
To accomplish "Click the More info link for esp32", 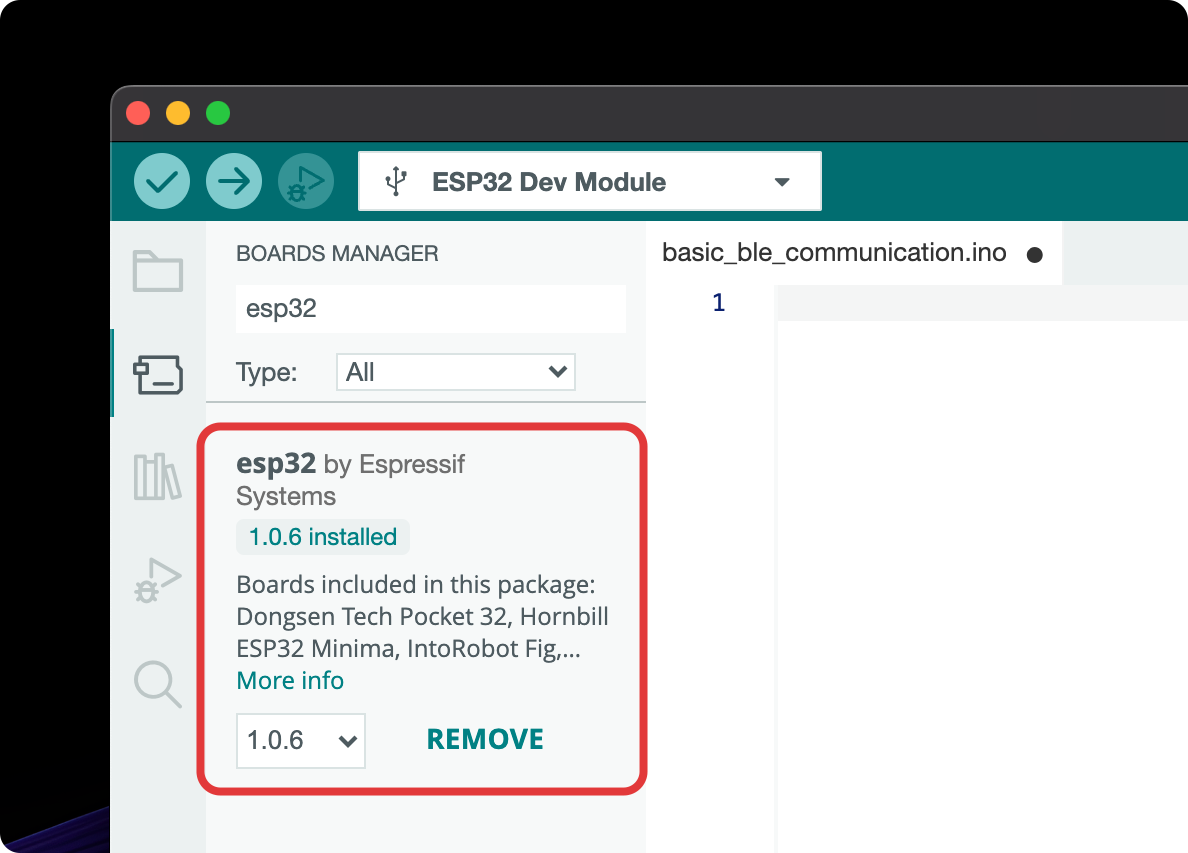I will [x=290, y=680].
